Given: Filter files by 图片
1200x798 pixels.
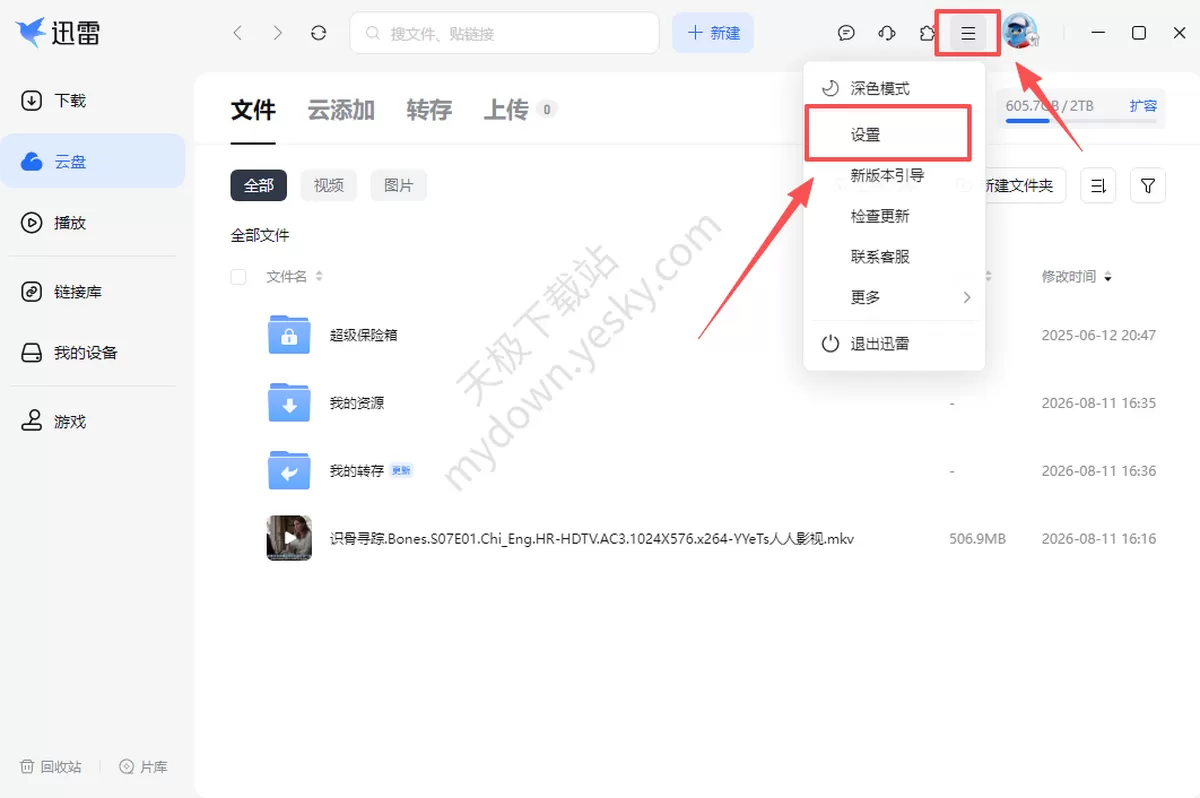Looking at the screenshot, I should (x=398, y=185).
